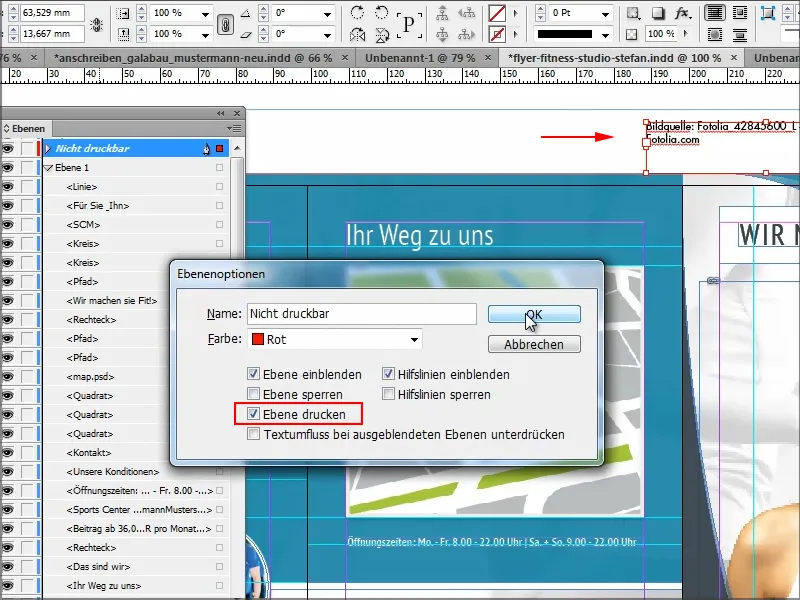Open the stroke weight 0 Pt dropdown
Viewport: 800px width, 600px height.
[x=606, y=13]
